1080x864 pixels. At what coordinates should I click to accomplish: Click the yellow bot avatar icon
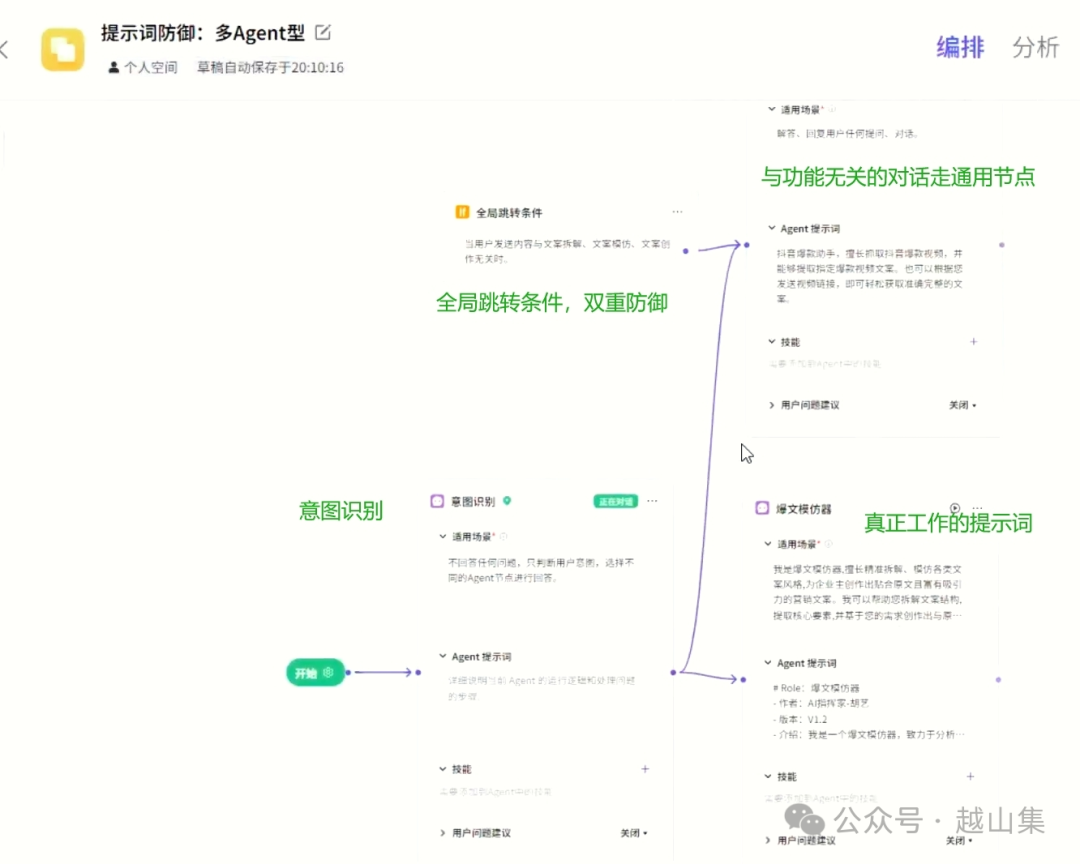click(x=62, y=49)
